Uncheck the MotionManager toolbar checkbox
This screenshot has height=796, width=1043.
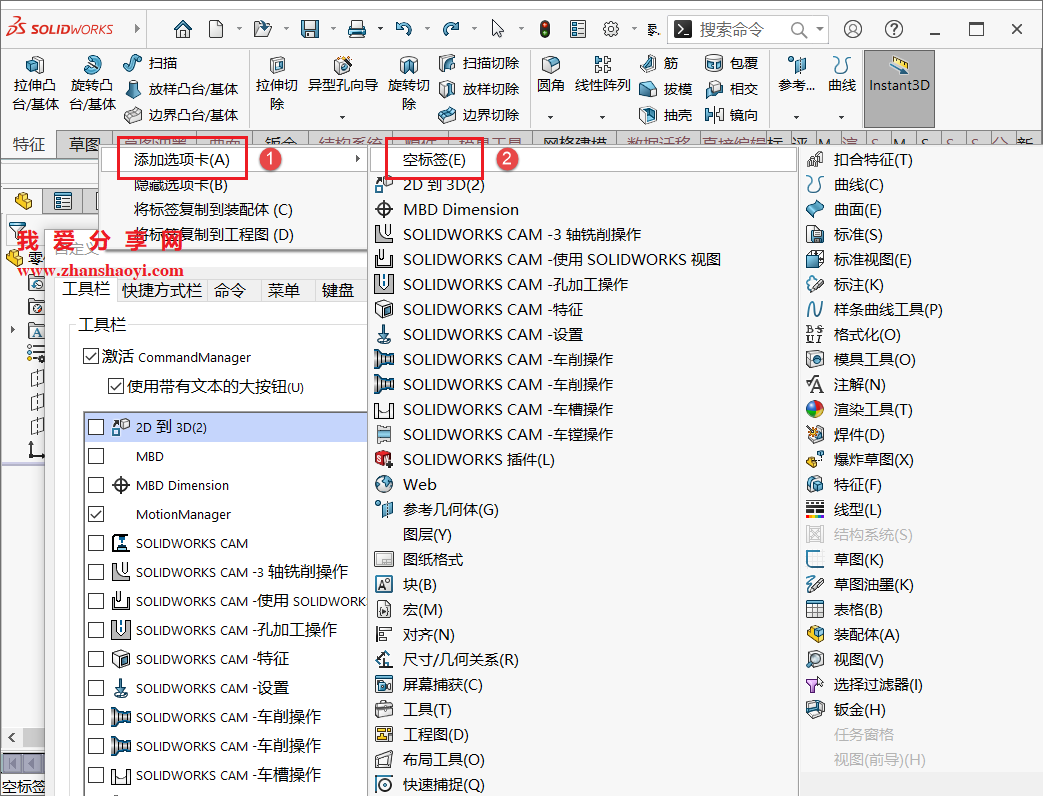click(x=94, y=512)
